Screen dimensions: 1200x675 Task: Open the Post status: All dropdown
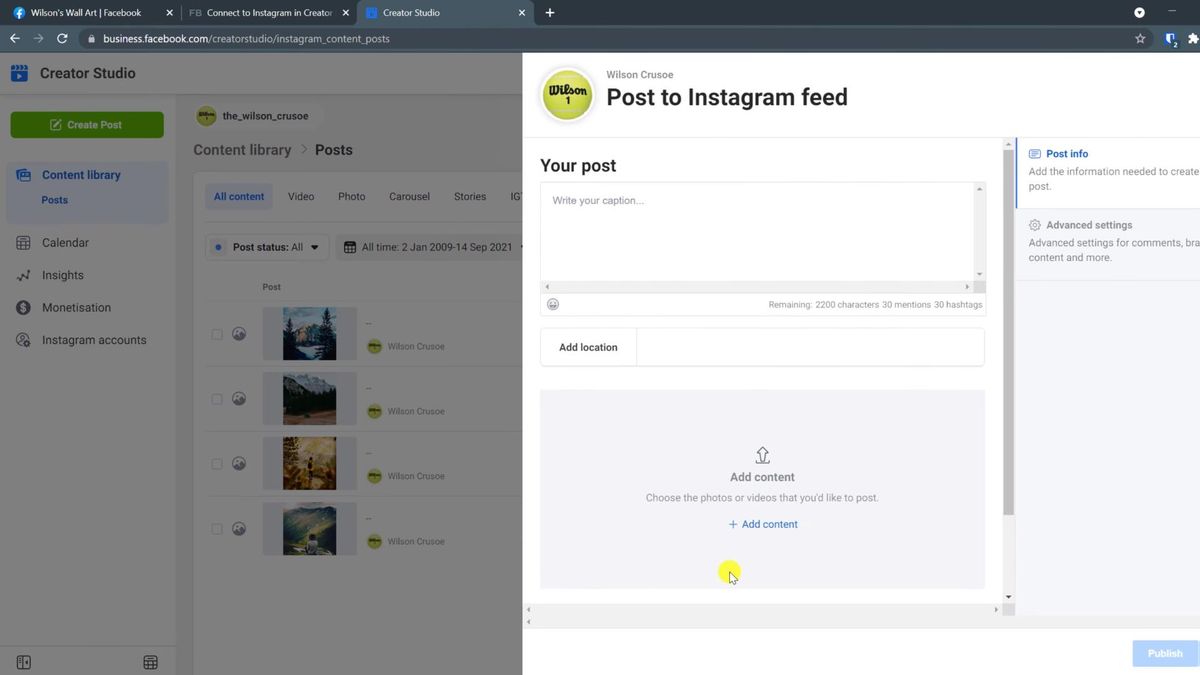(266, 247)
